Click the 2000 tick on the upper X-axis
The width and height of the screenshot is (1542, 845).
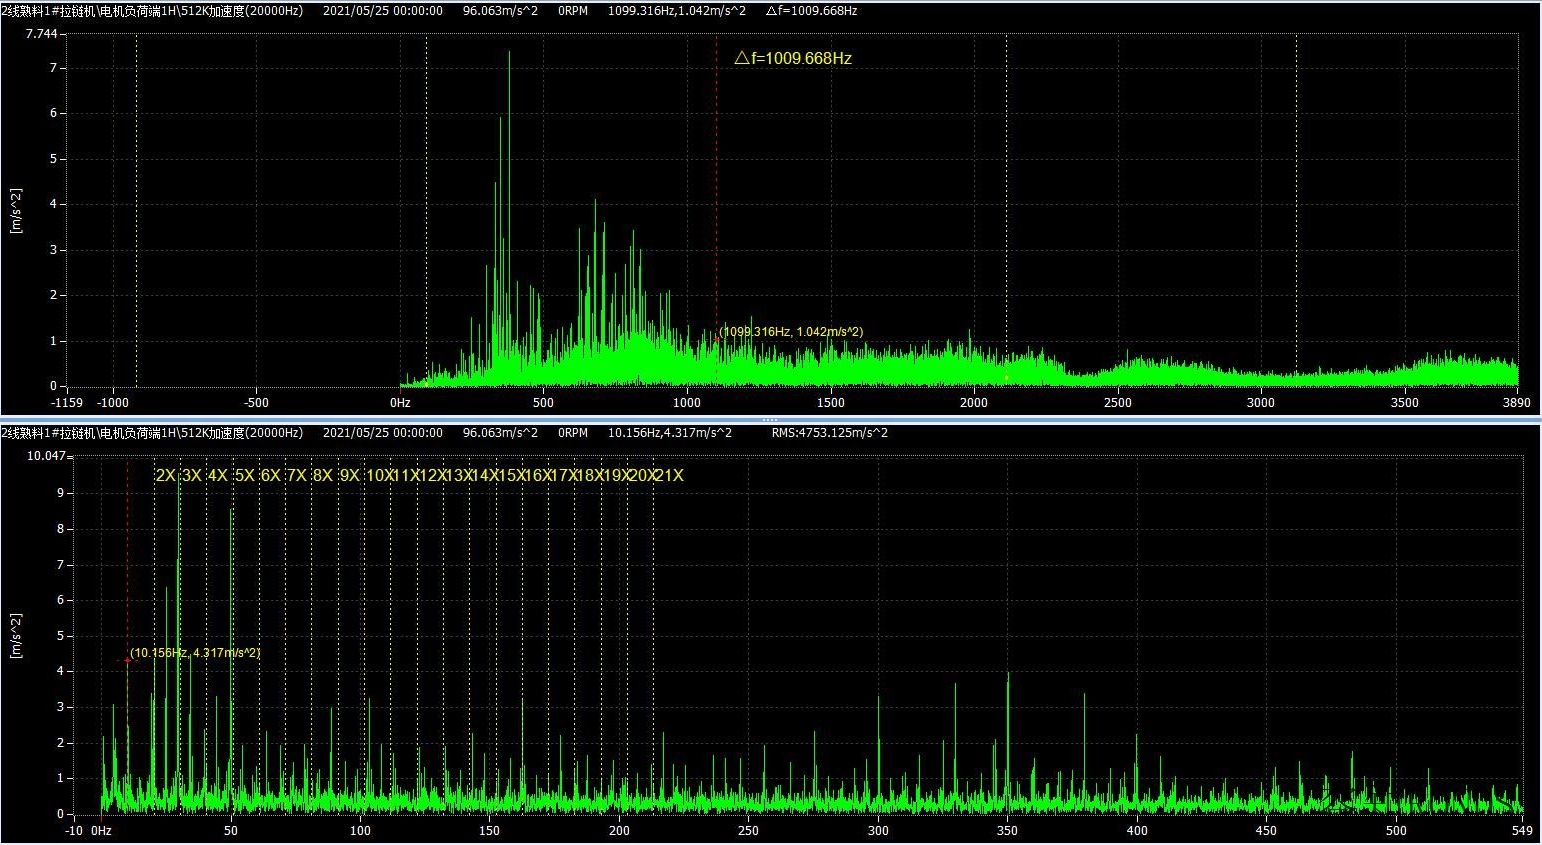pyautogui.click(x=974, y=403)
